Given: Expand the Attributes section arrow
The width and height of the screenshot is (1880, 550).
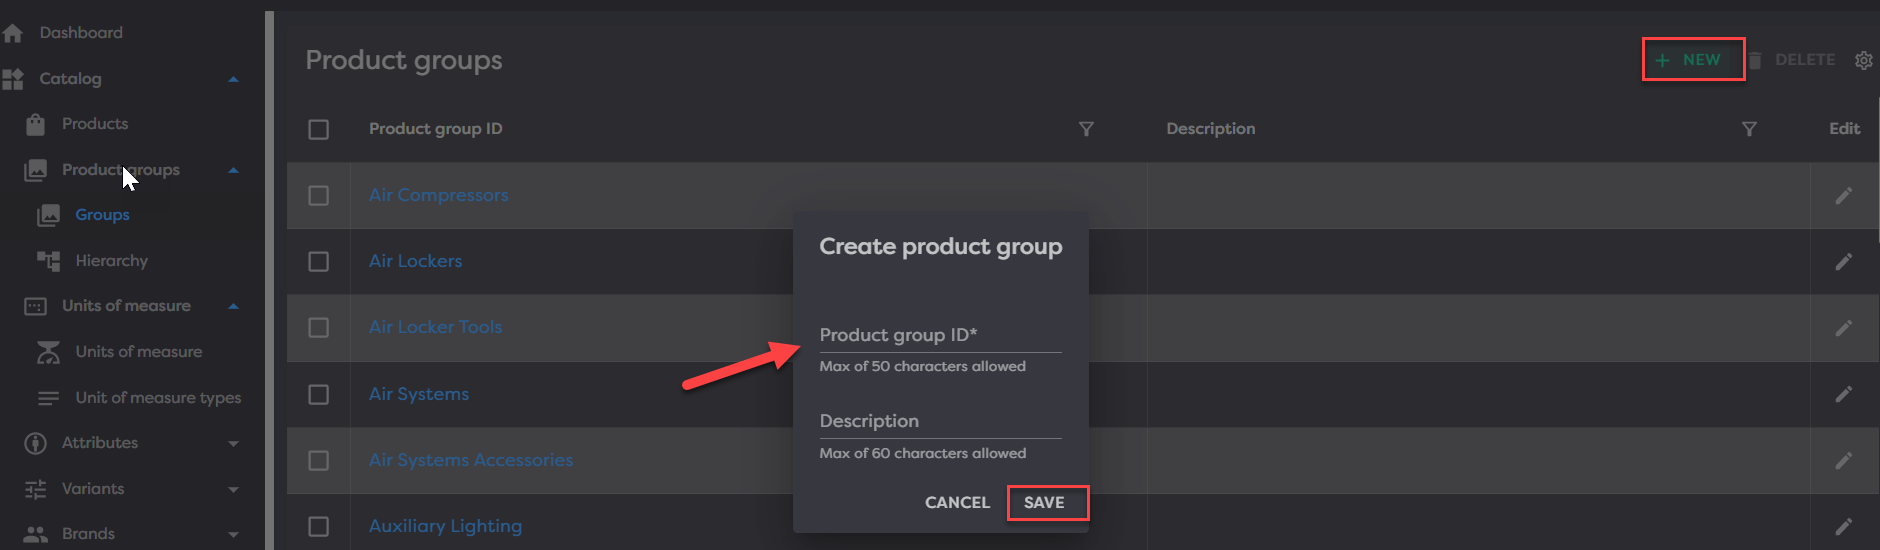Looking at the screenshot, I should point(233,443).
